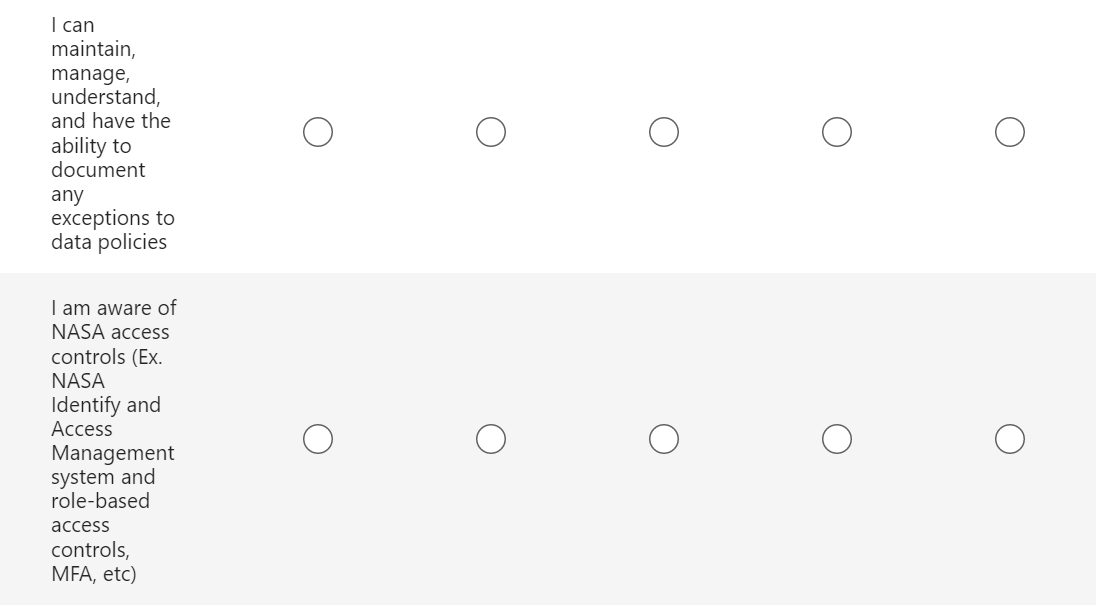Pick middle radio option for NASA access controls row
This screenshot has height=613, width=1112.
pyautogui.click(x=664, y=439)
